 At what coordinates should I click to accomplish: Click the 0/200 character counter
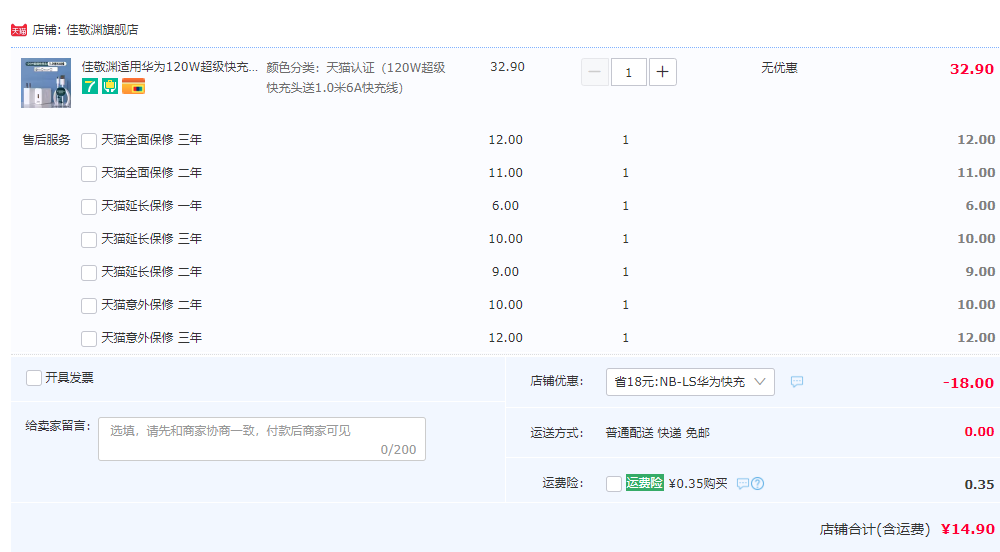point(399,450)
